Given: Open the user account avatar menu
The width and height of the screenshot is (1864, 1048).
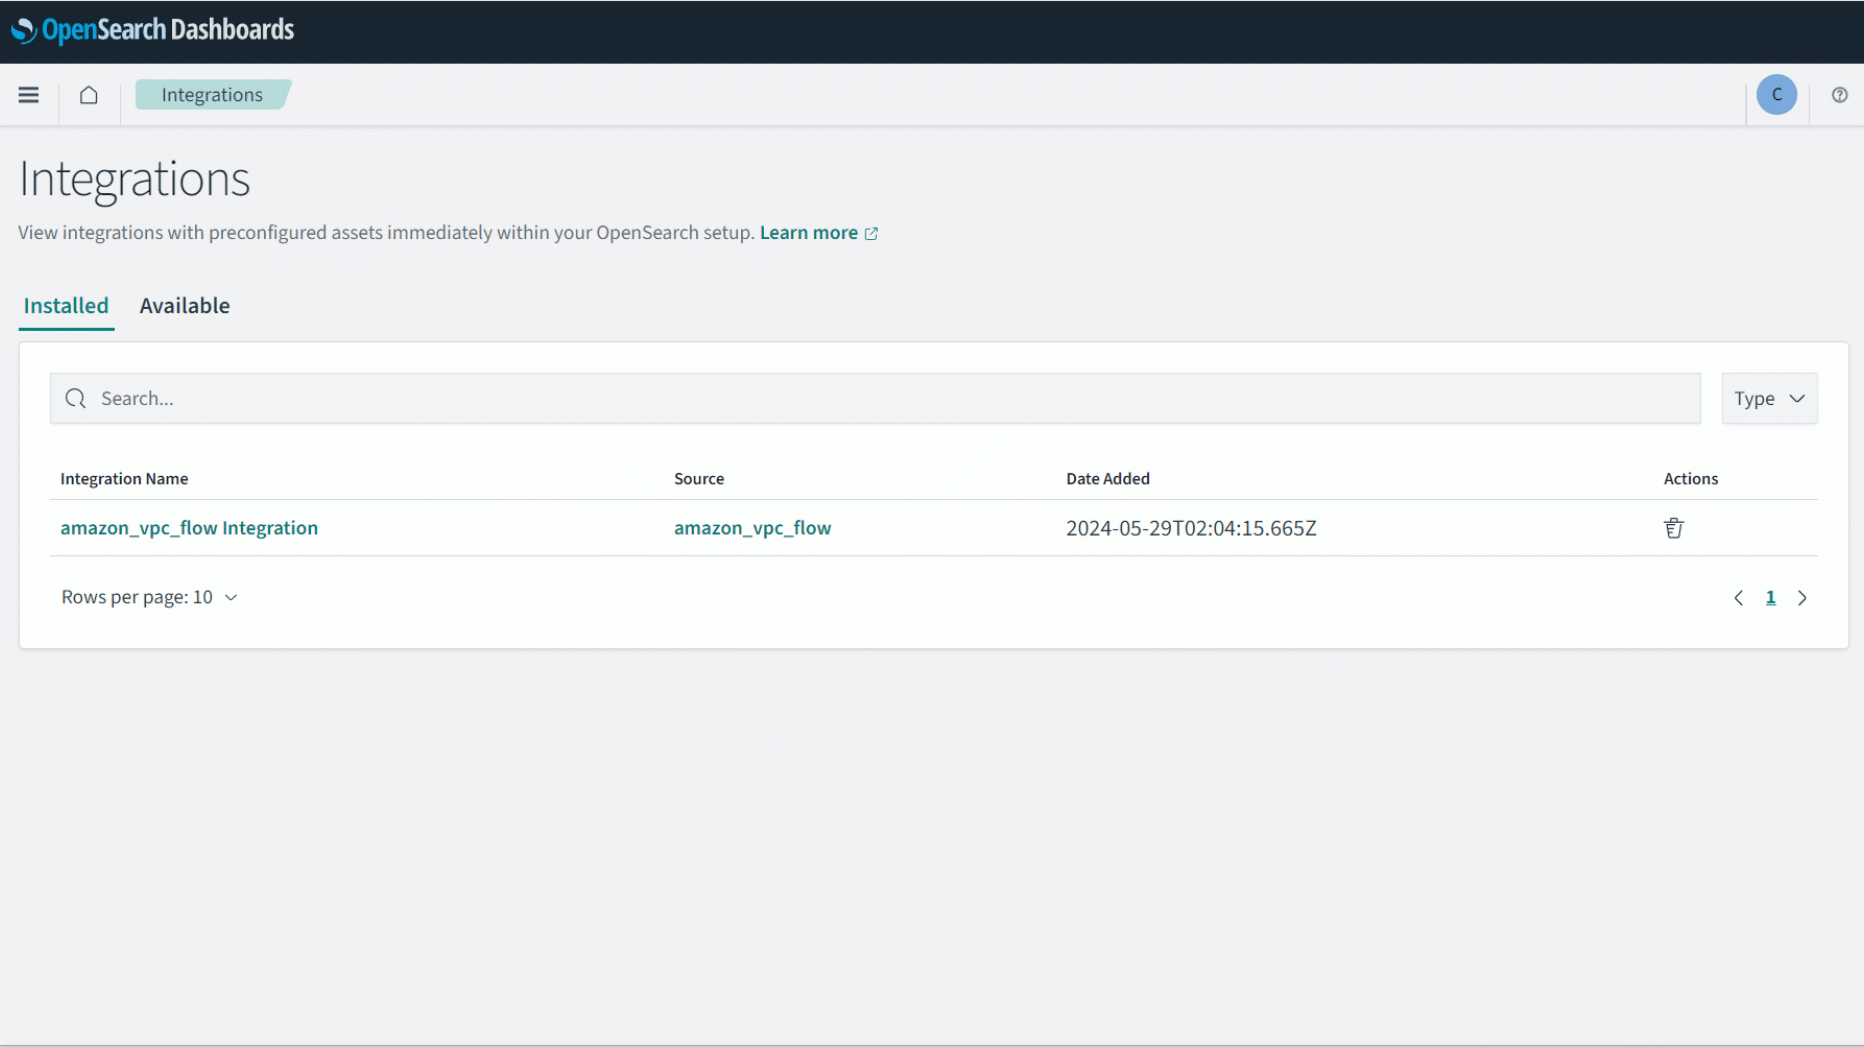Looking at the screenshot, I should click(x=1777, y=95).
